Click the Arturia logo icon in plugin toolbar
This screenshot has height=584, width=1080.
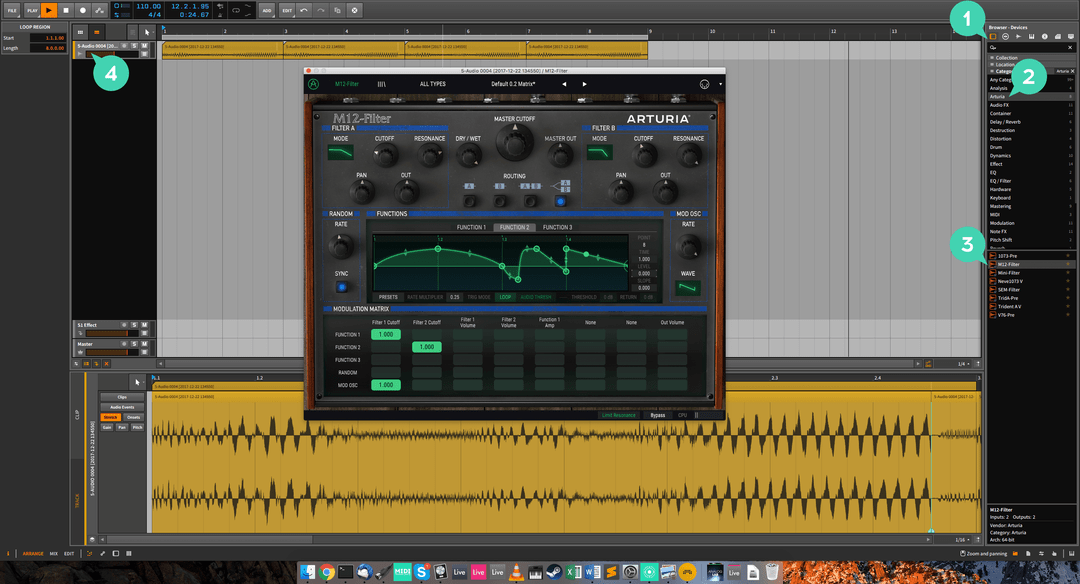pos(313,84)
